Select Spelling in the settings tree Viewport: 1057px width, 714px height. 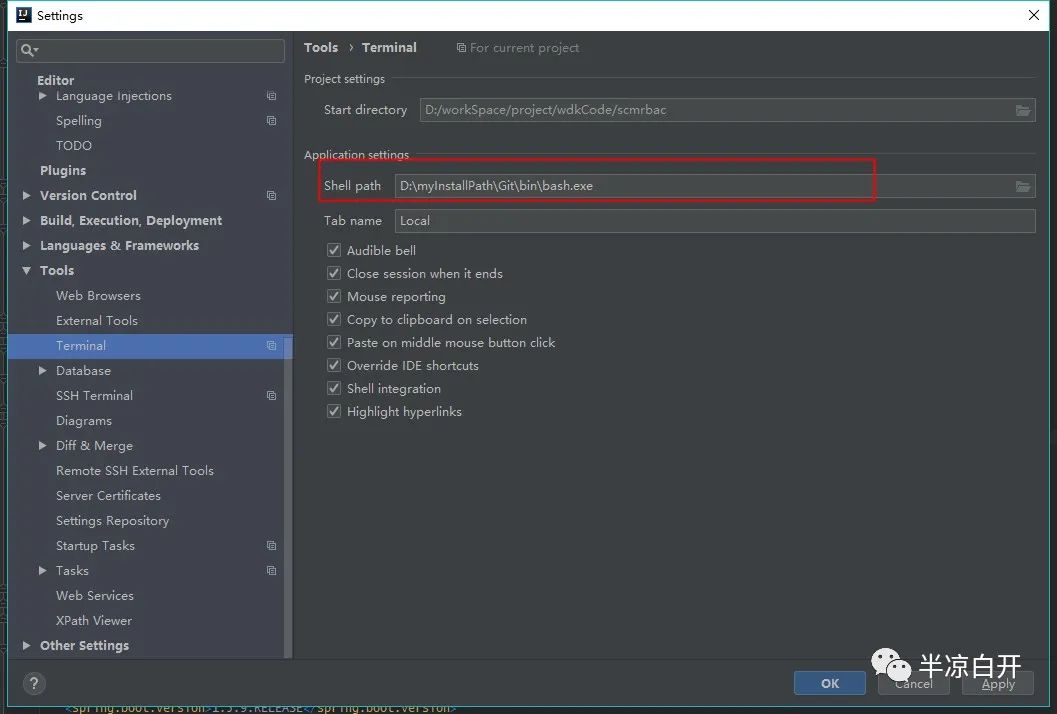(x=79, y=121)
